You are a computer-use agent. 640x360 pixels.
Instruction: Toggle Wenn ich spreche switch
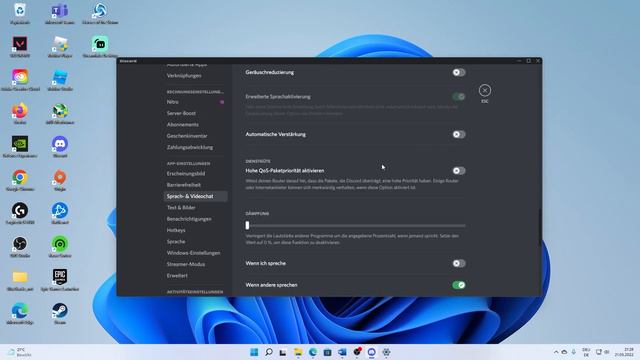tap(459, 263)
